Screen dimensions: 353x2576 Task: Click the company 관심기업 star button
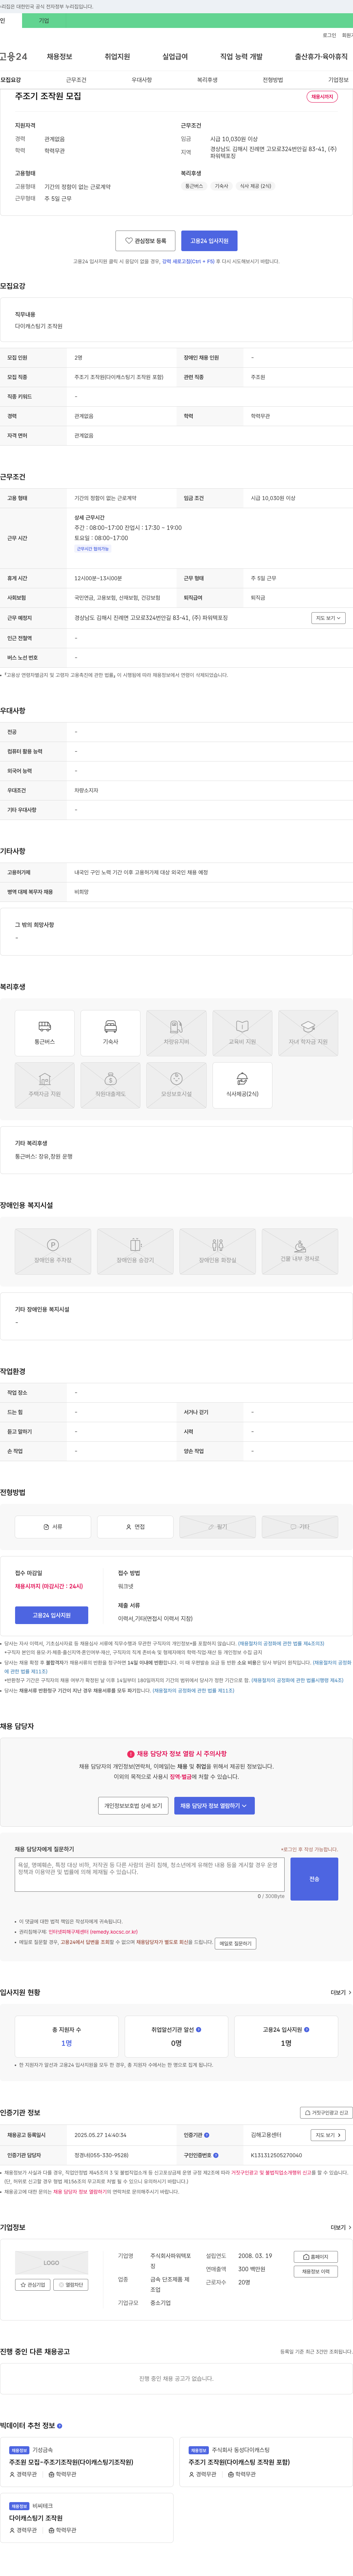pos(33,2285)
